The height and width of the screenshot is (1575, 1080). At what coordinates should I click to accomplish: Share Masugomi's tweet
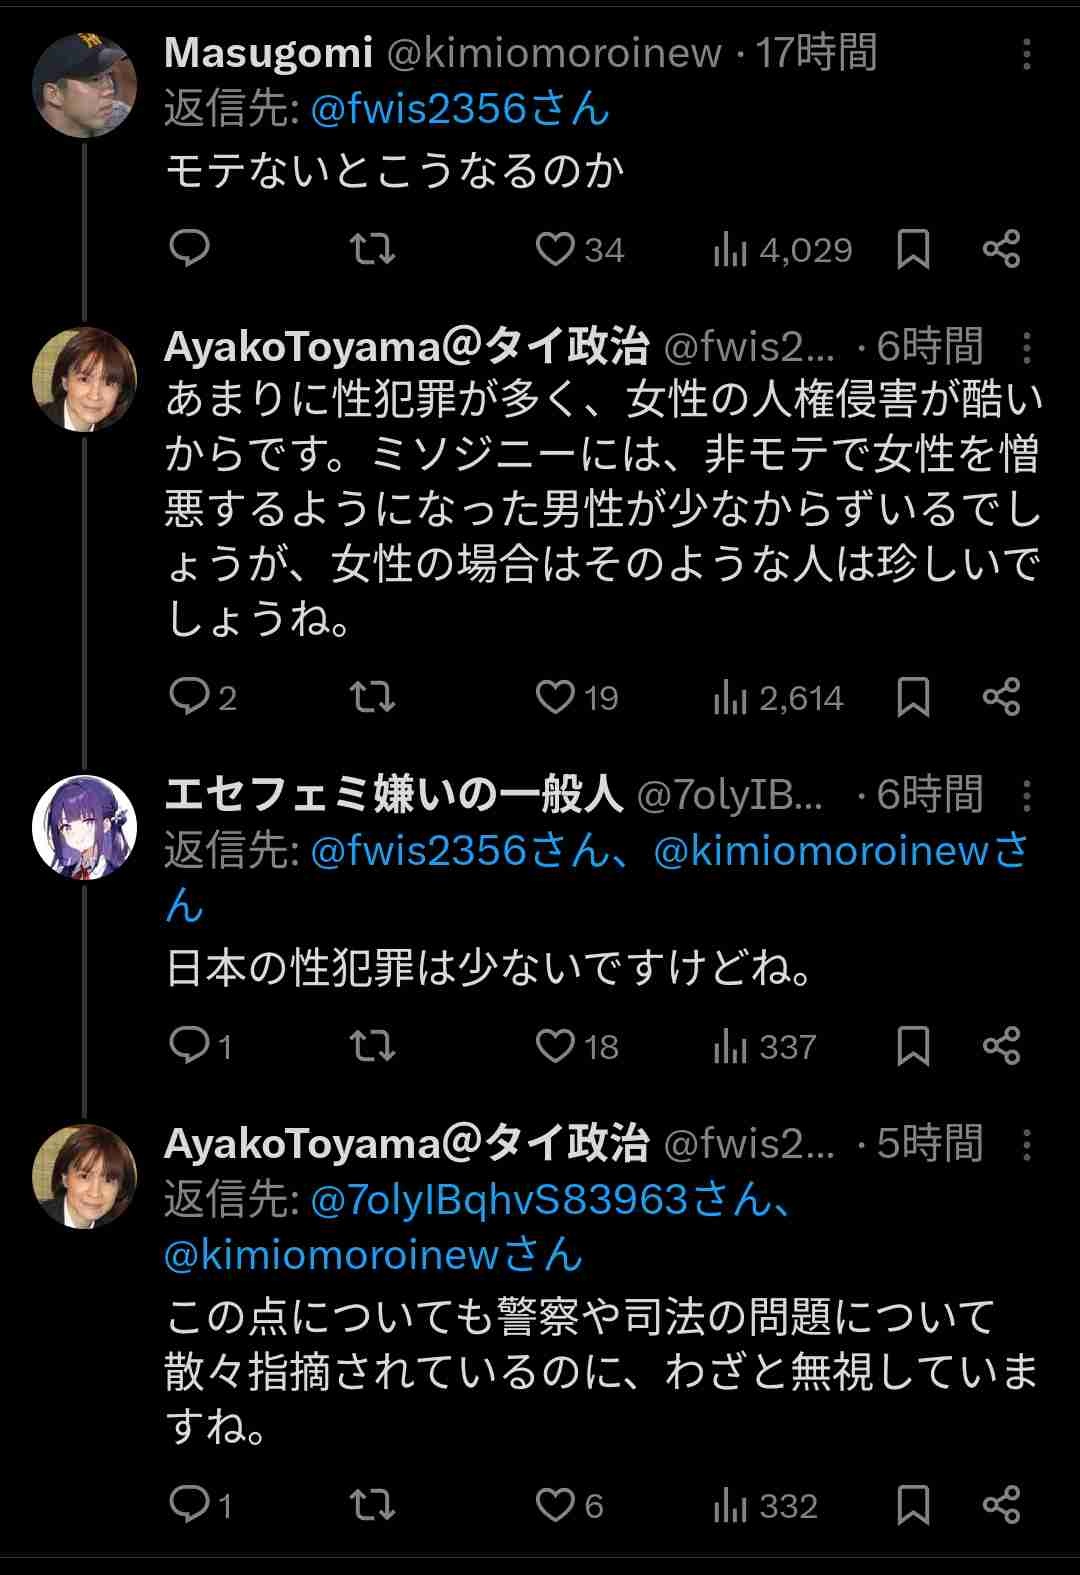[1001, 248]
